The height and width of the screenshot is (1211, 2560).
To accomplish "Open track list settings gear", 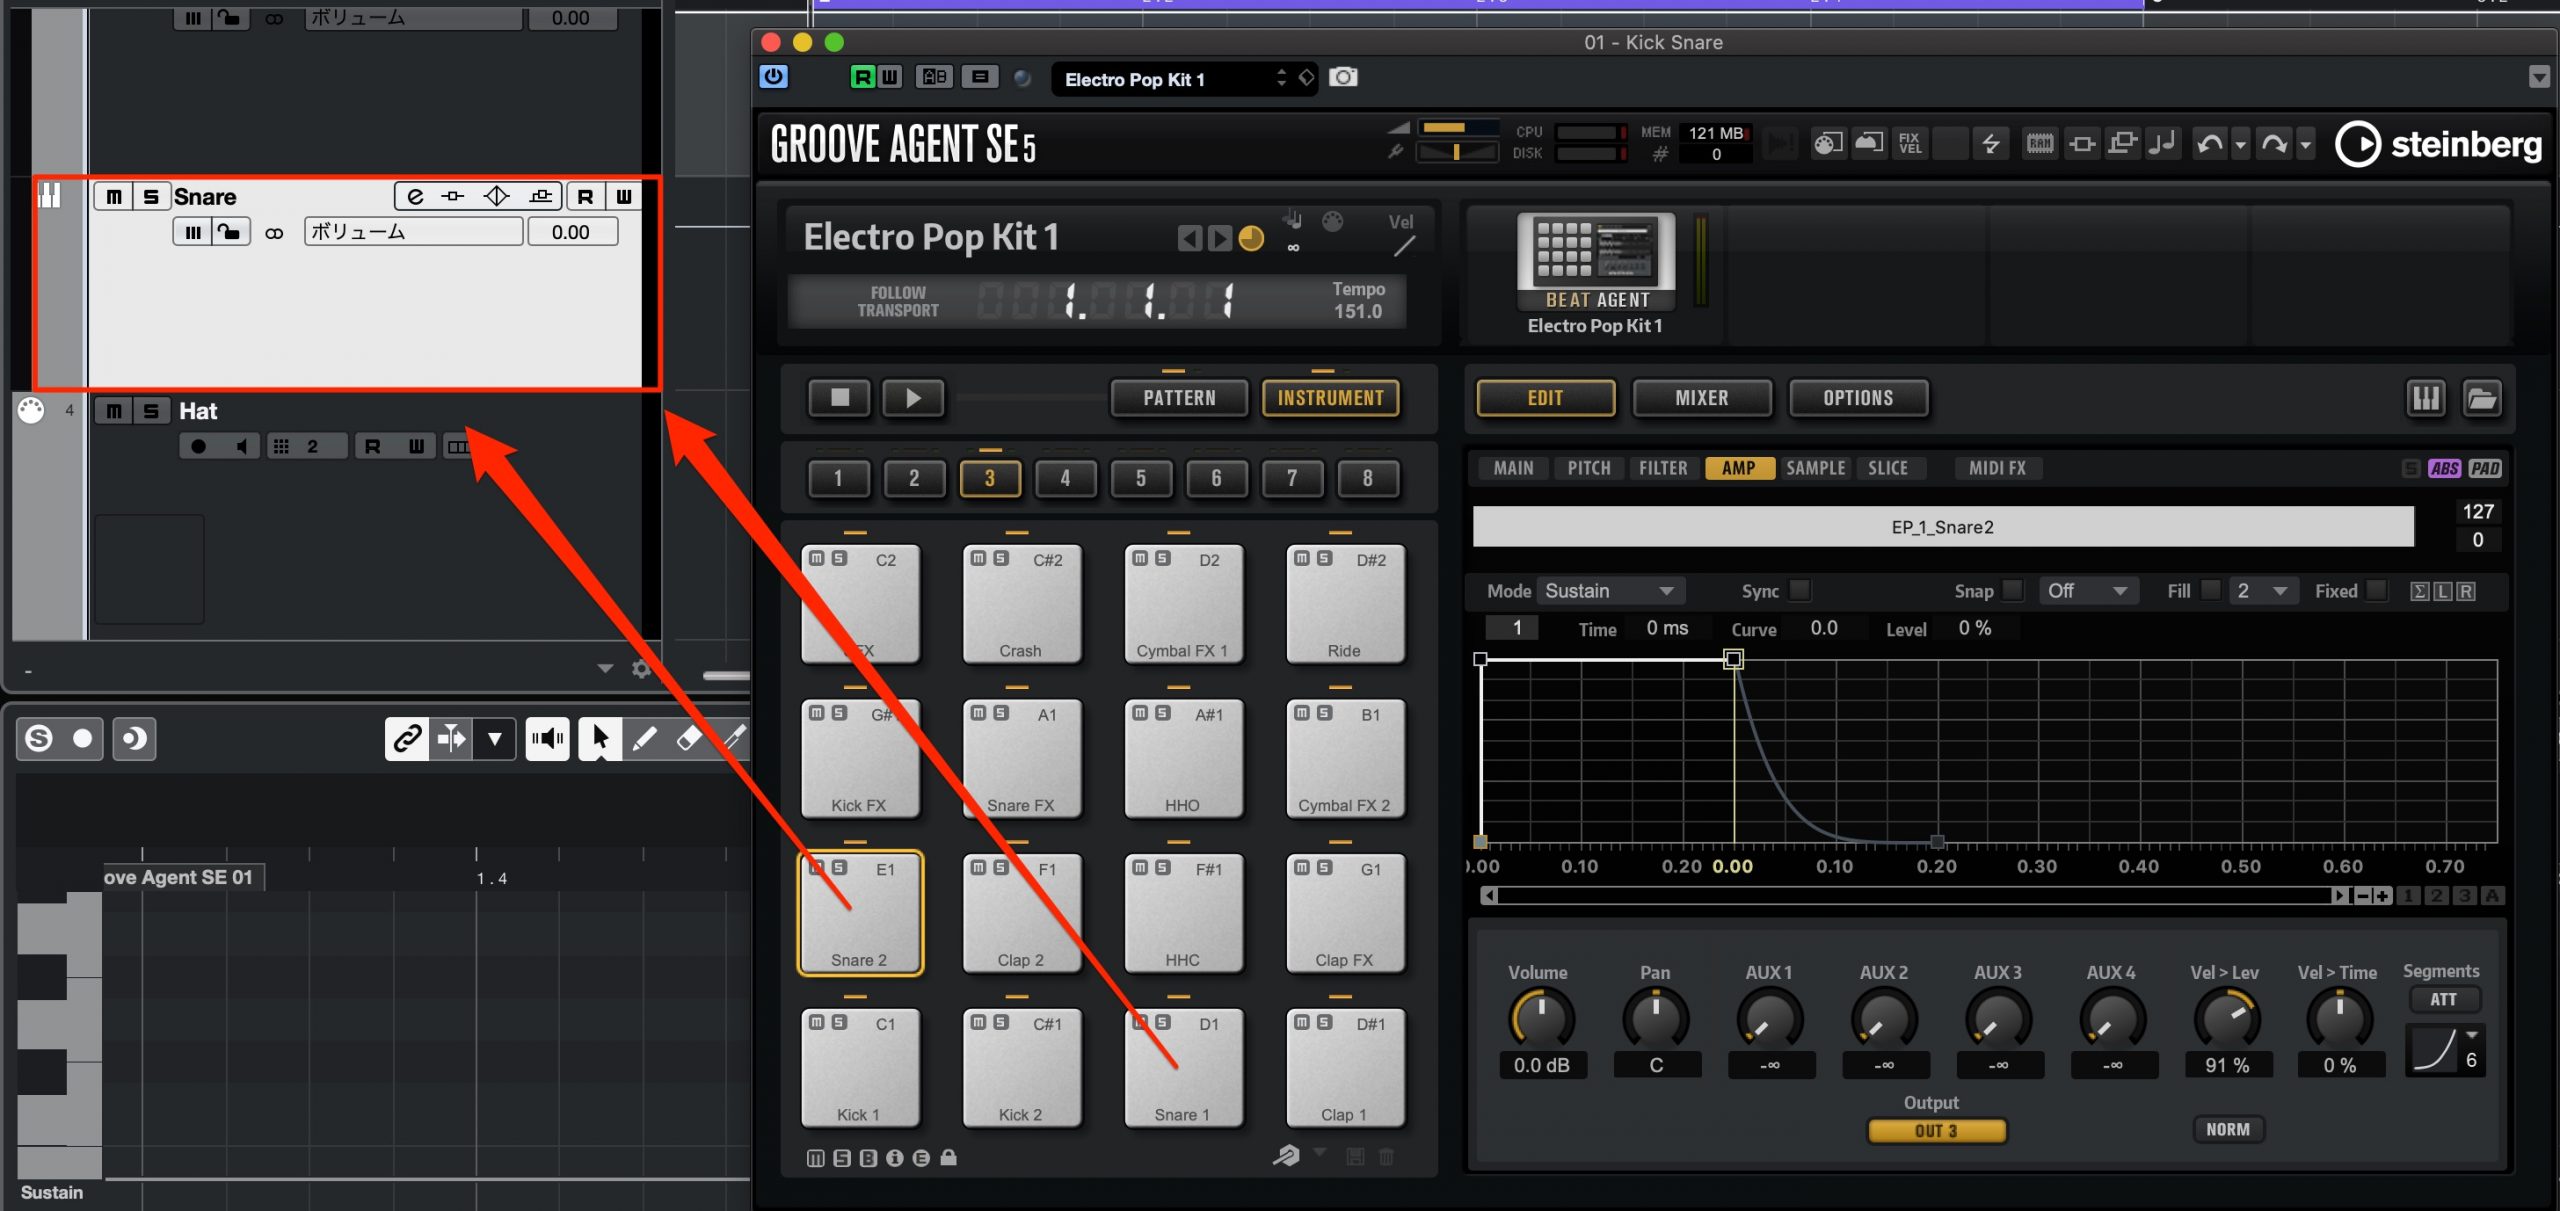I will pyautogui.click(x=641, y=669).
